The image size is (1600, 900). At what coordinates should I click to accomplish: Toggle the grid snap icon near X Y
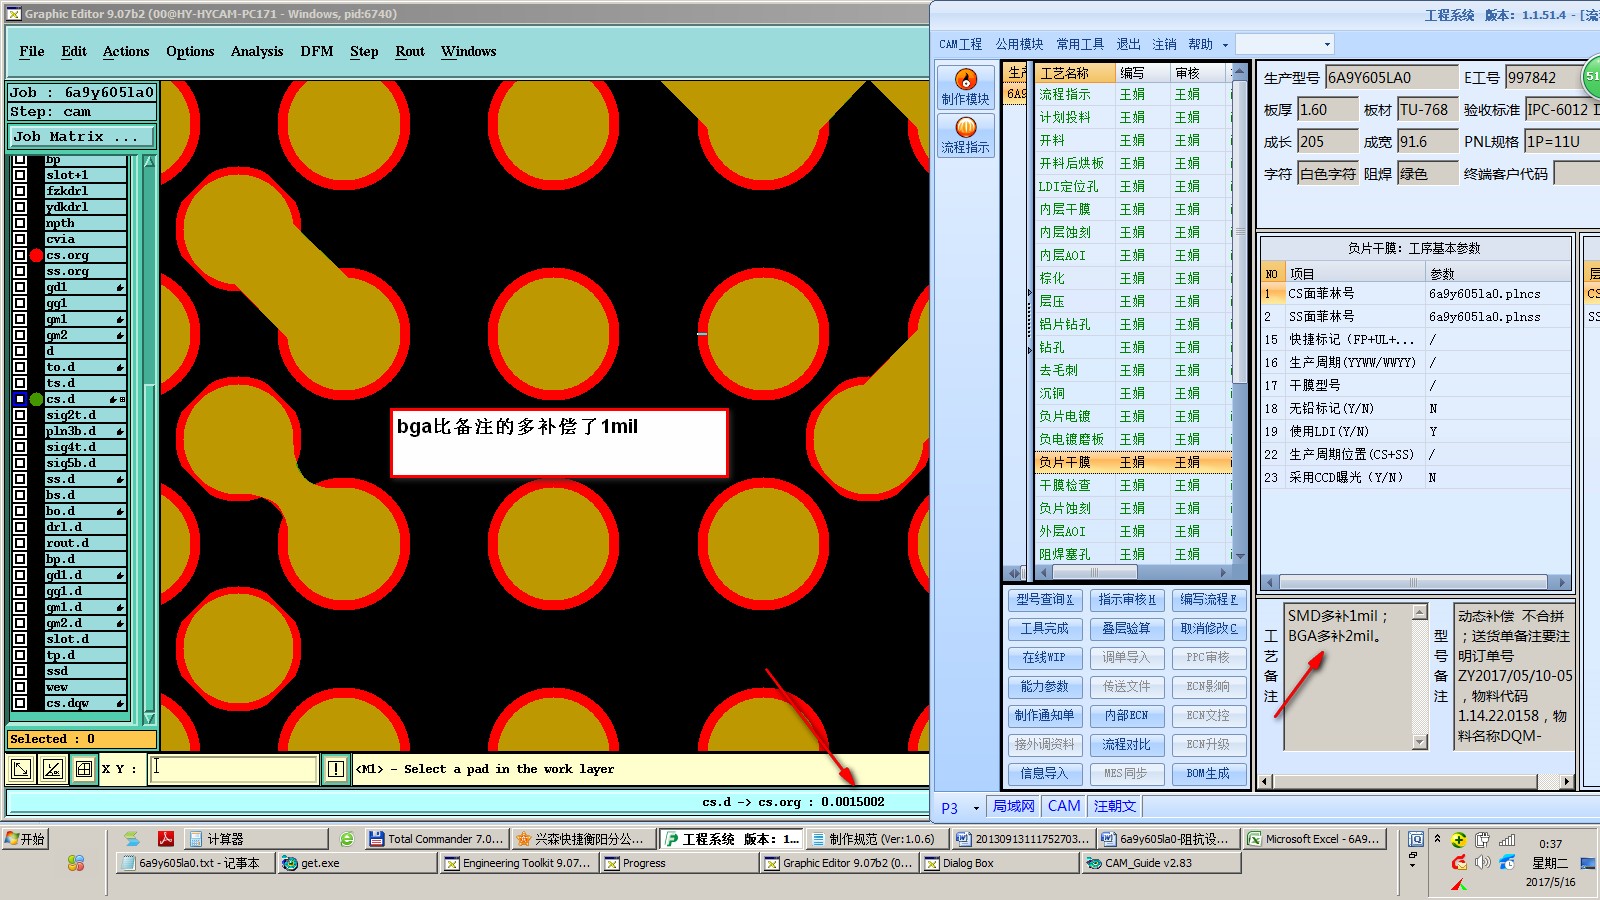pos(84,769)
